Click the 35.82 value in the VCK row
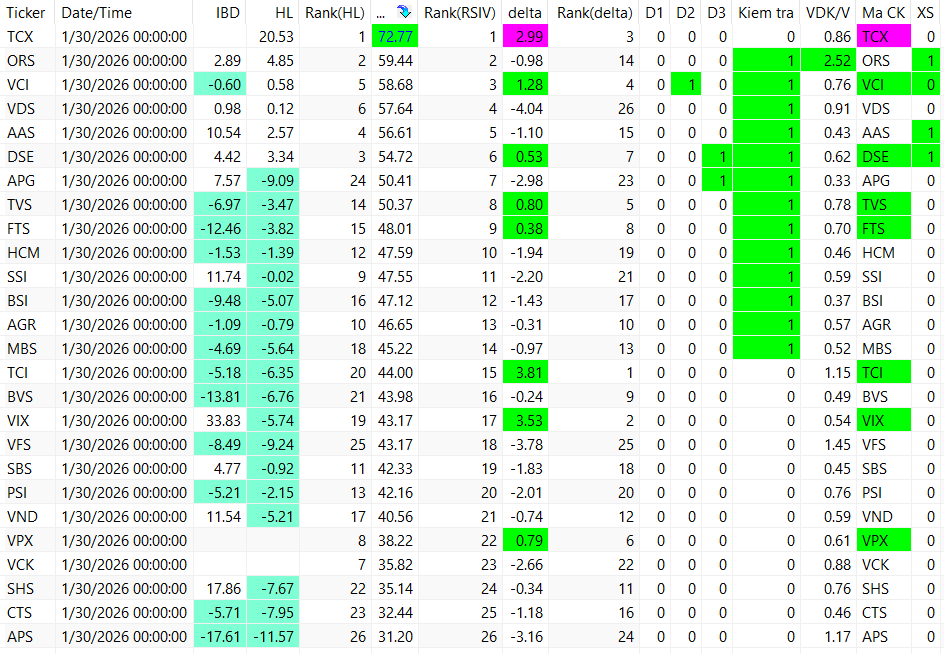 [395, 565]
